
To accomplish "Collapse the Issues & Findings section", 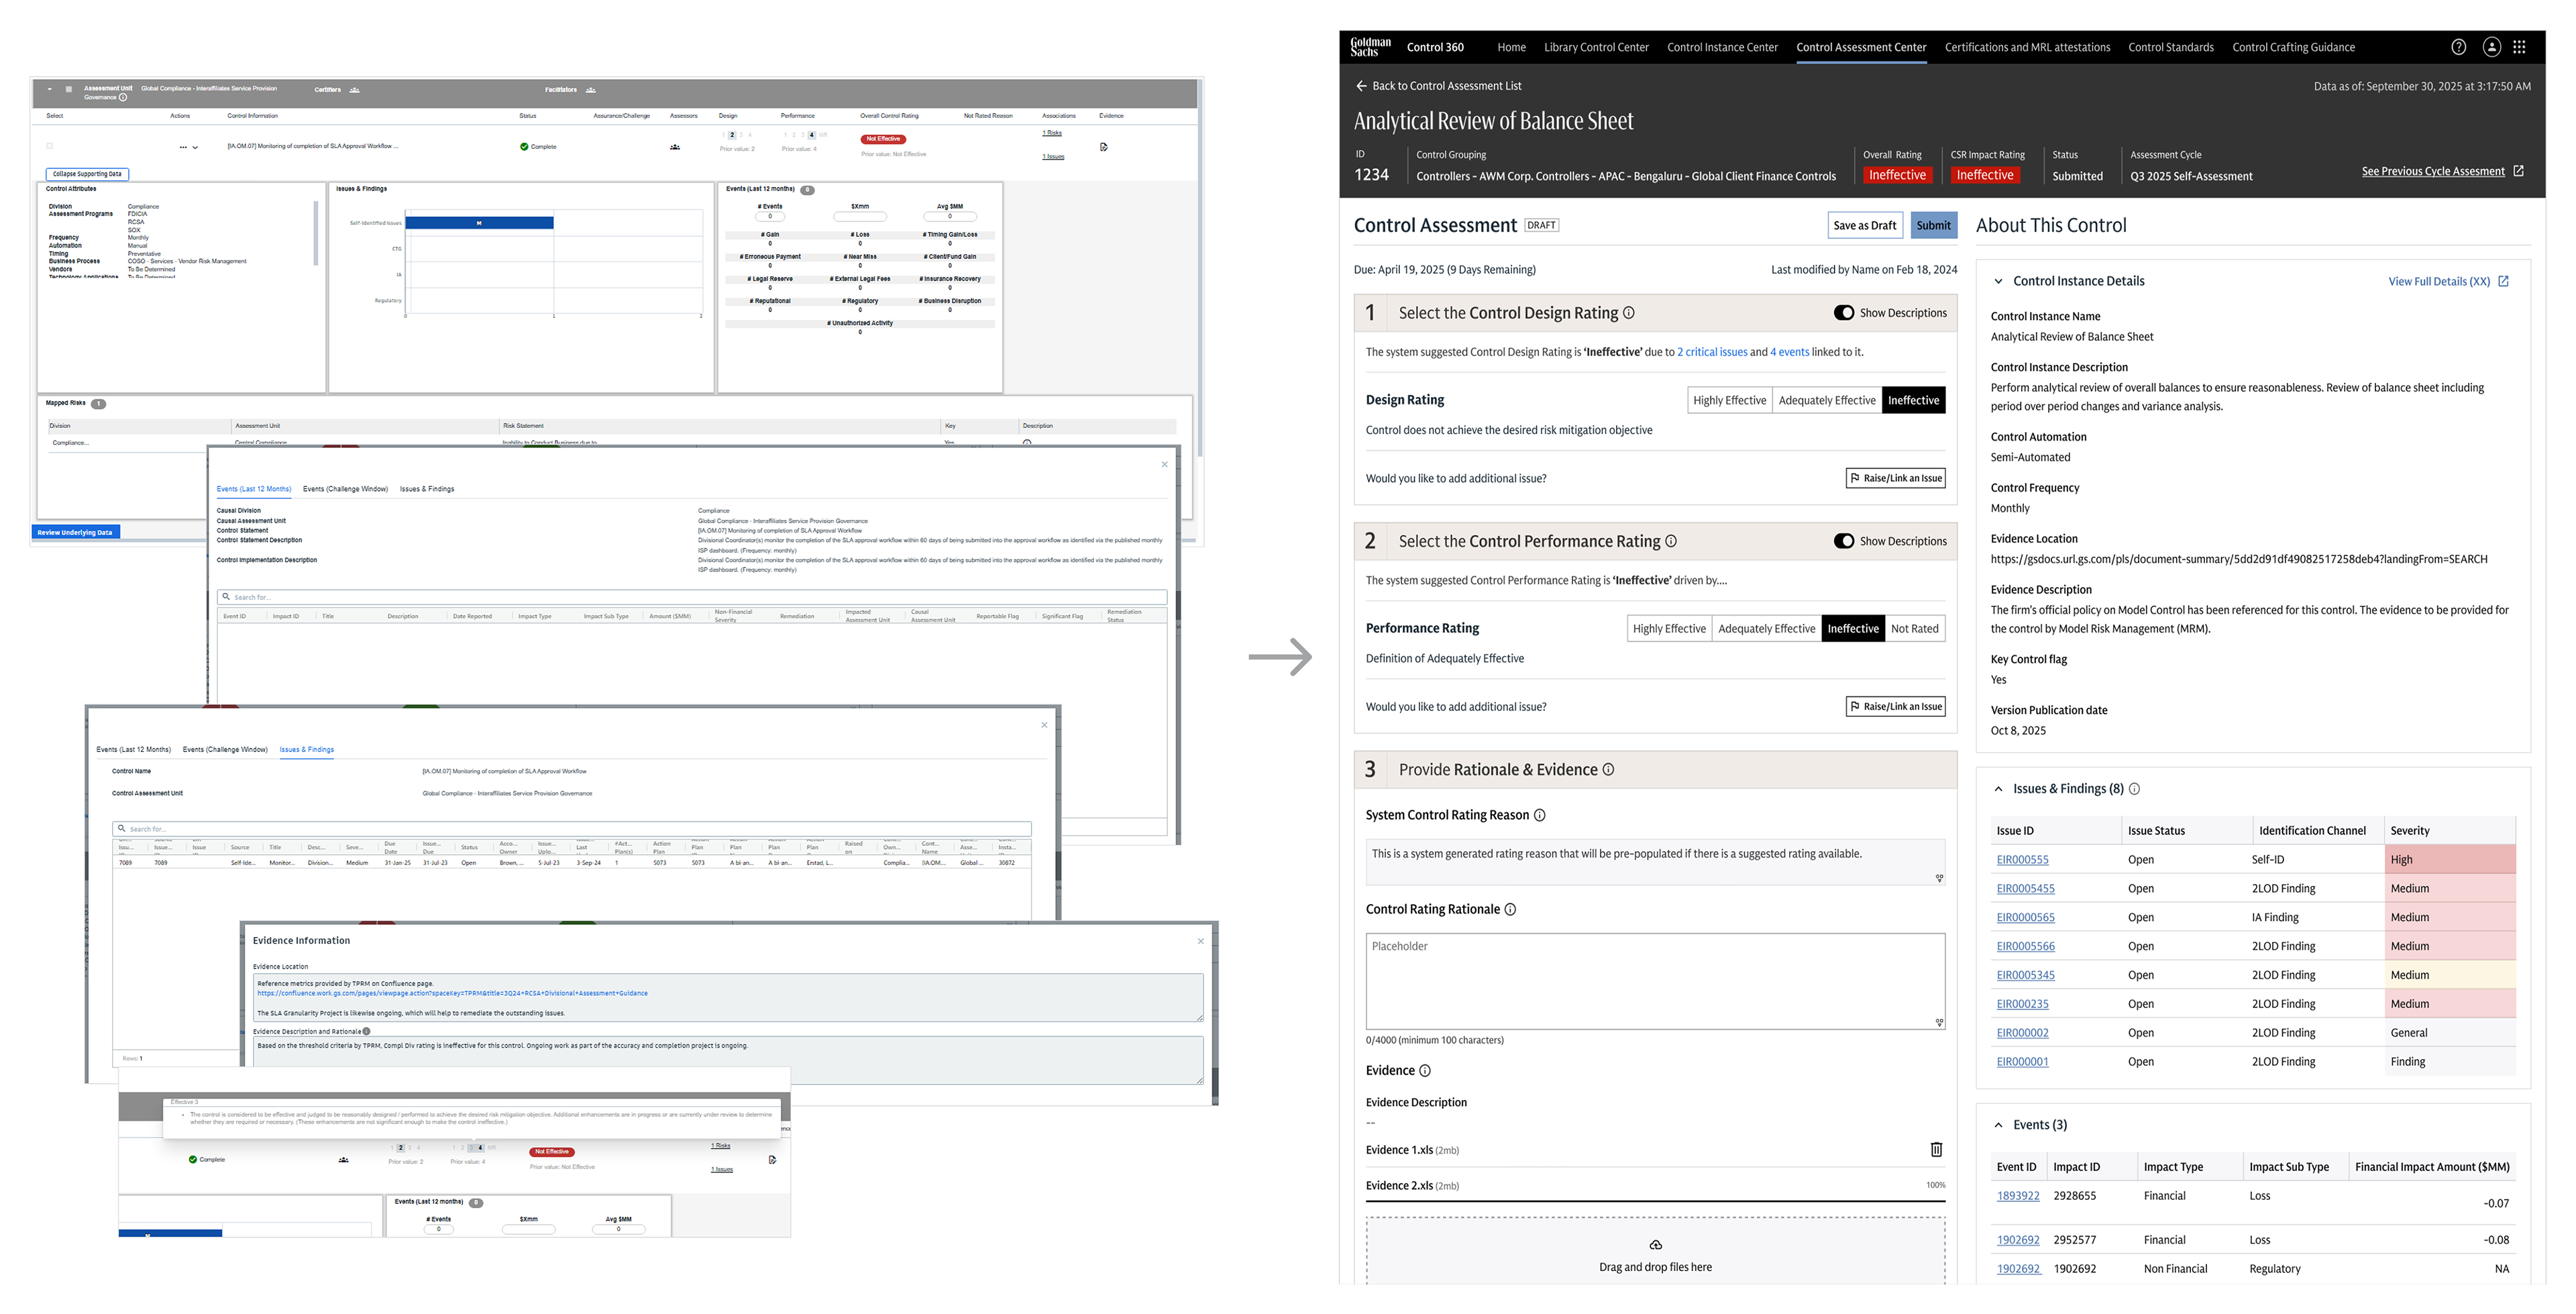I will click(x=1998, y=789).
